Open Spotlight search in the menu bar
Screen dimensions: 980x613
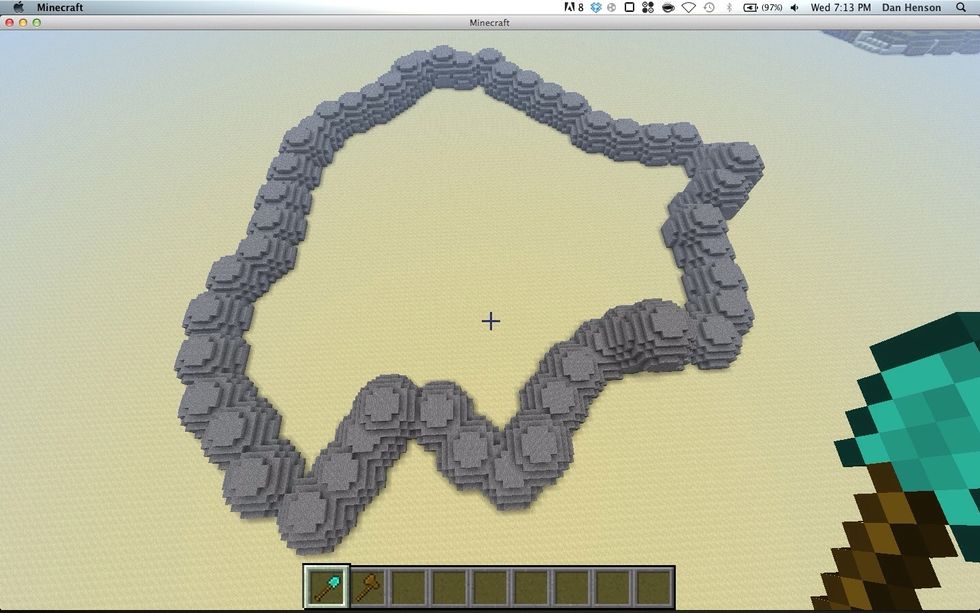point(961,7)
